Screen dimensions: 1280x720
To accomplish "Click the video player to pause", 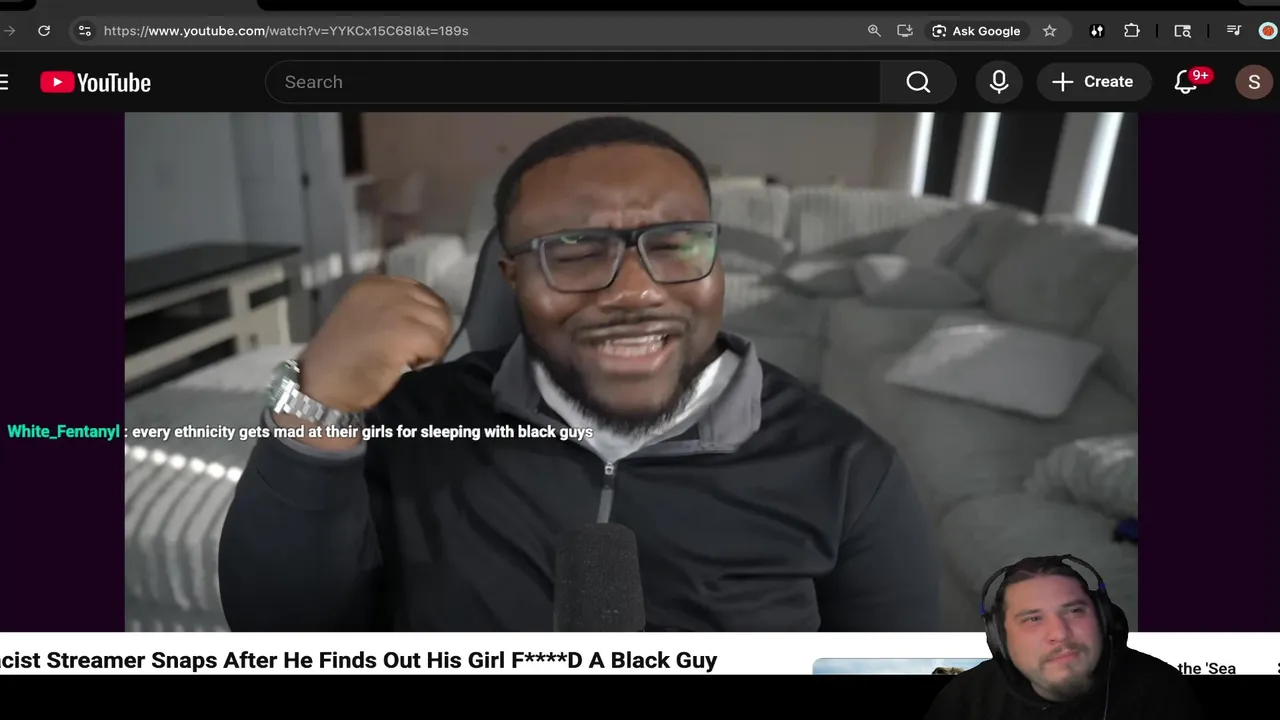I will [630, 372].
